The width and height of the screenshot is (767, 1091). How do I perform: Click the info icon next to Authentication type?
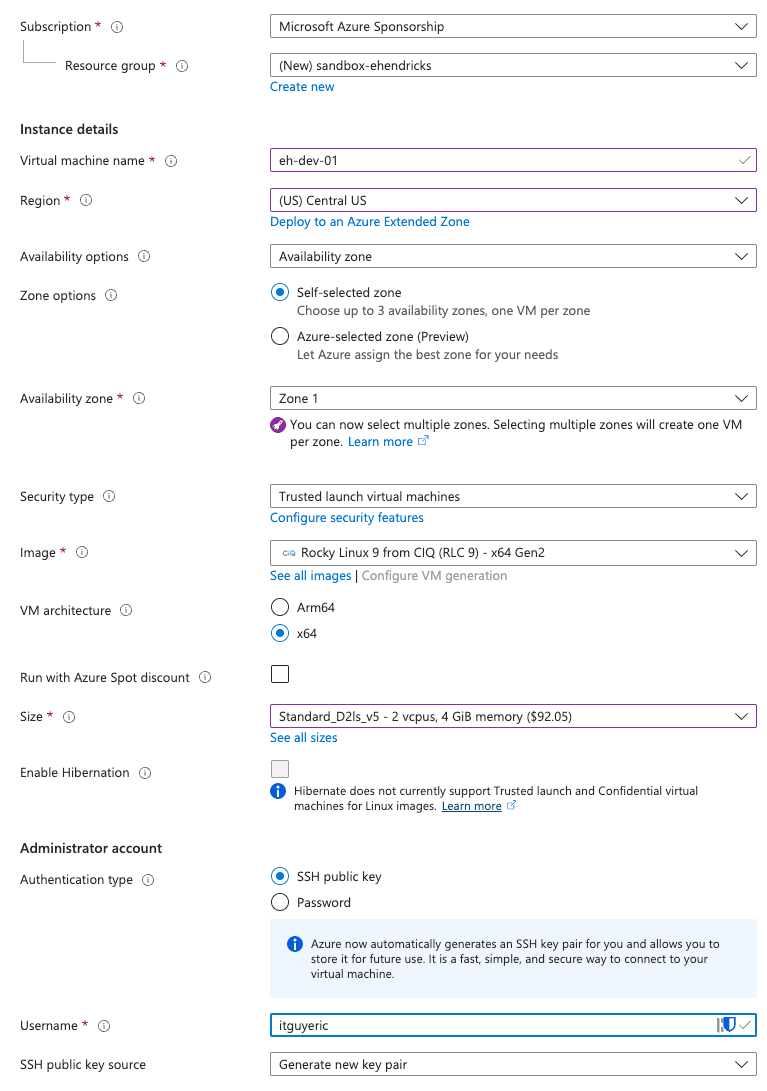[x=148, y=880]
